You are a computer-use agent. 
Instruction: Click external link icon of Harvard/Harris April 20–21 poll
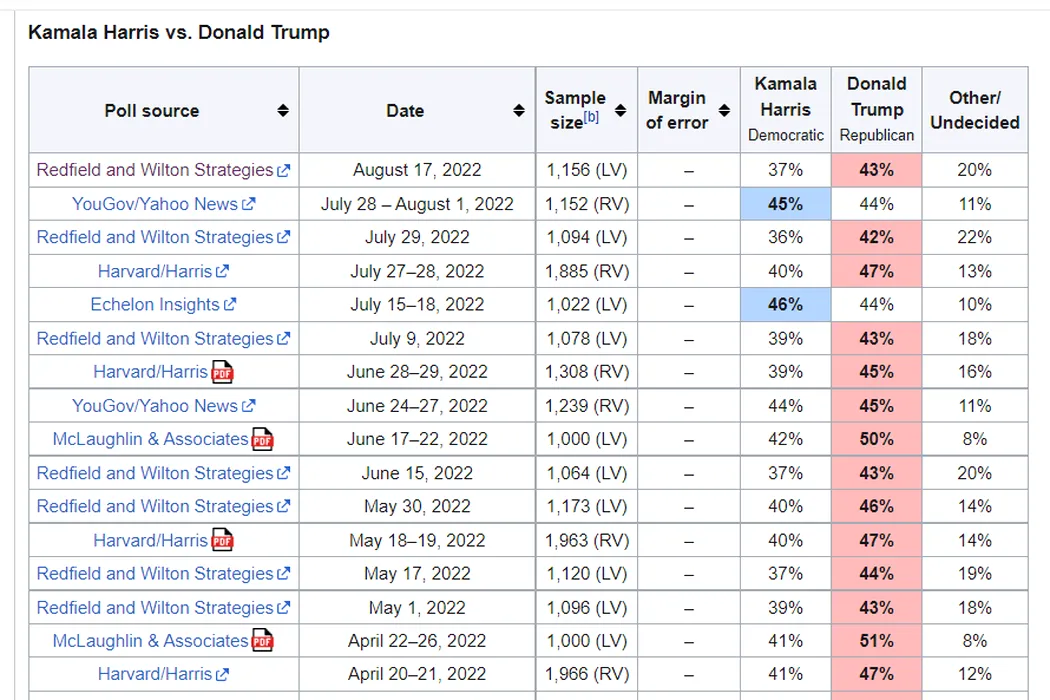click(222, 675)
